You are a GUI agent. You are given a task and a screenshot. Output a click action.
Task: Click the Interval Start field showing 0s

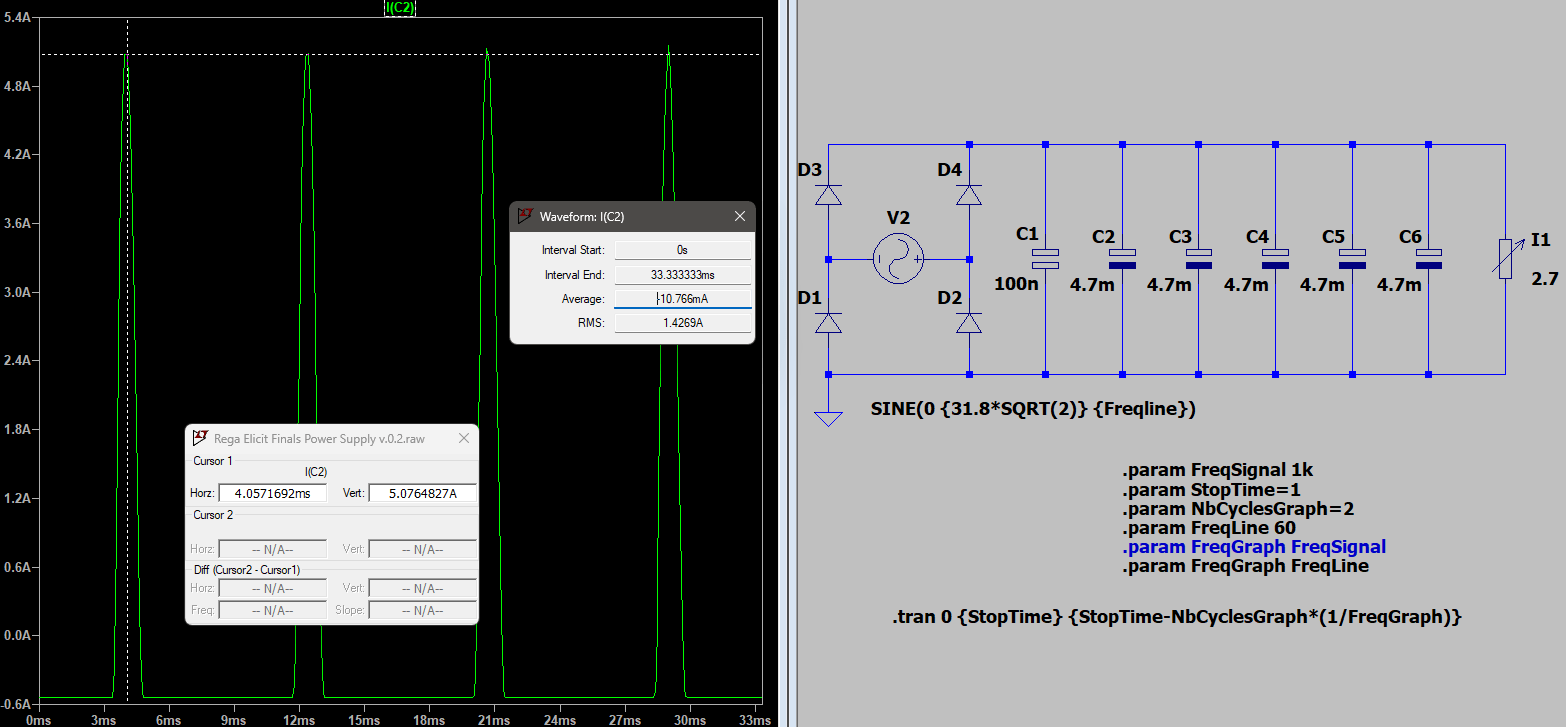click(682, 250)
